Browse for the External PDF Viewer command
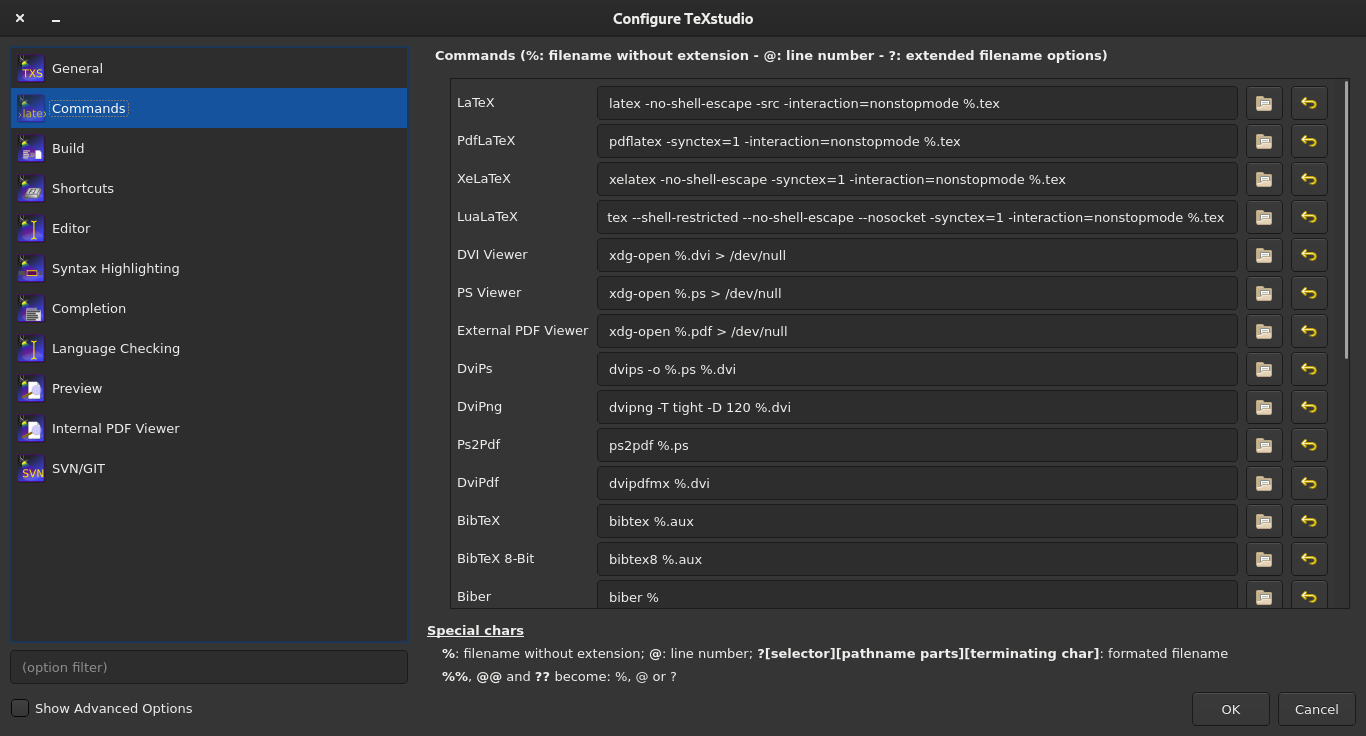Viewport: 1366px width, 736px height. point(1264,331)
